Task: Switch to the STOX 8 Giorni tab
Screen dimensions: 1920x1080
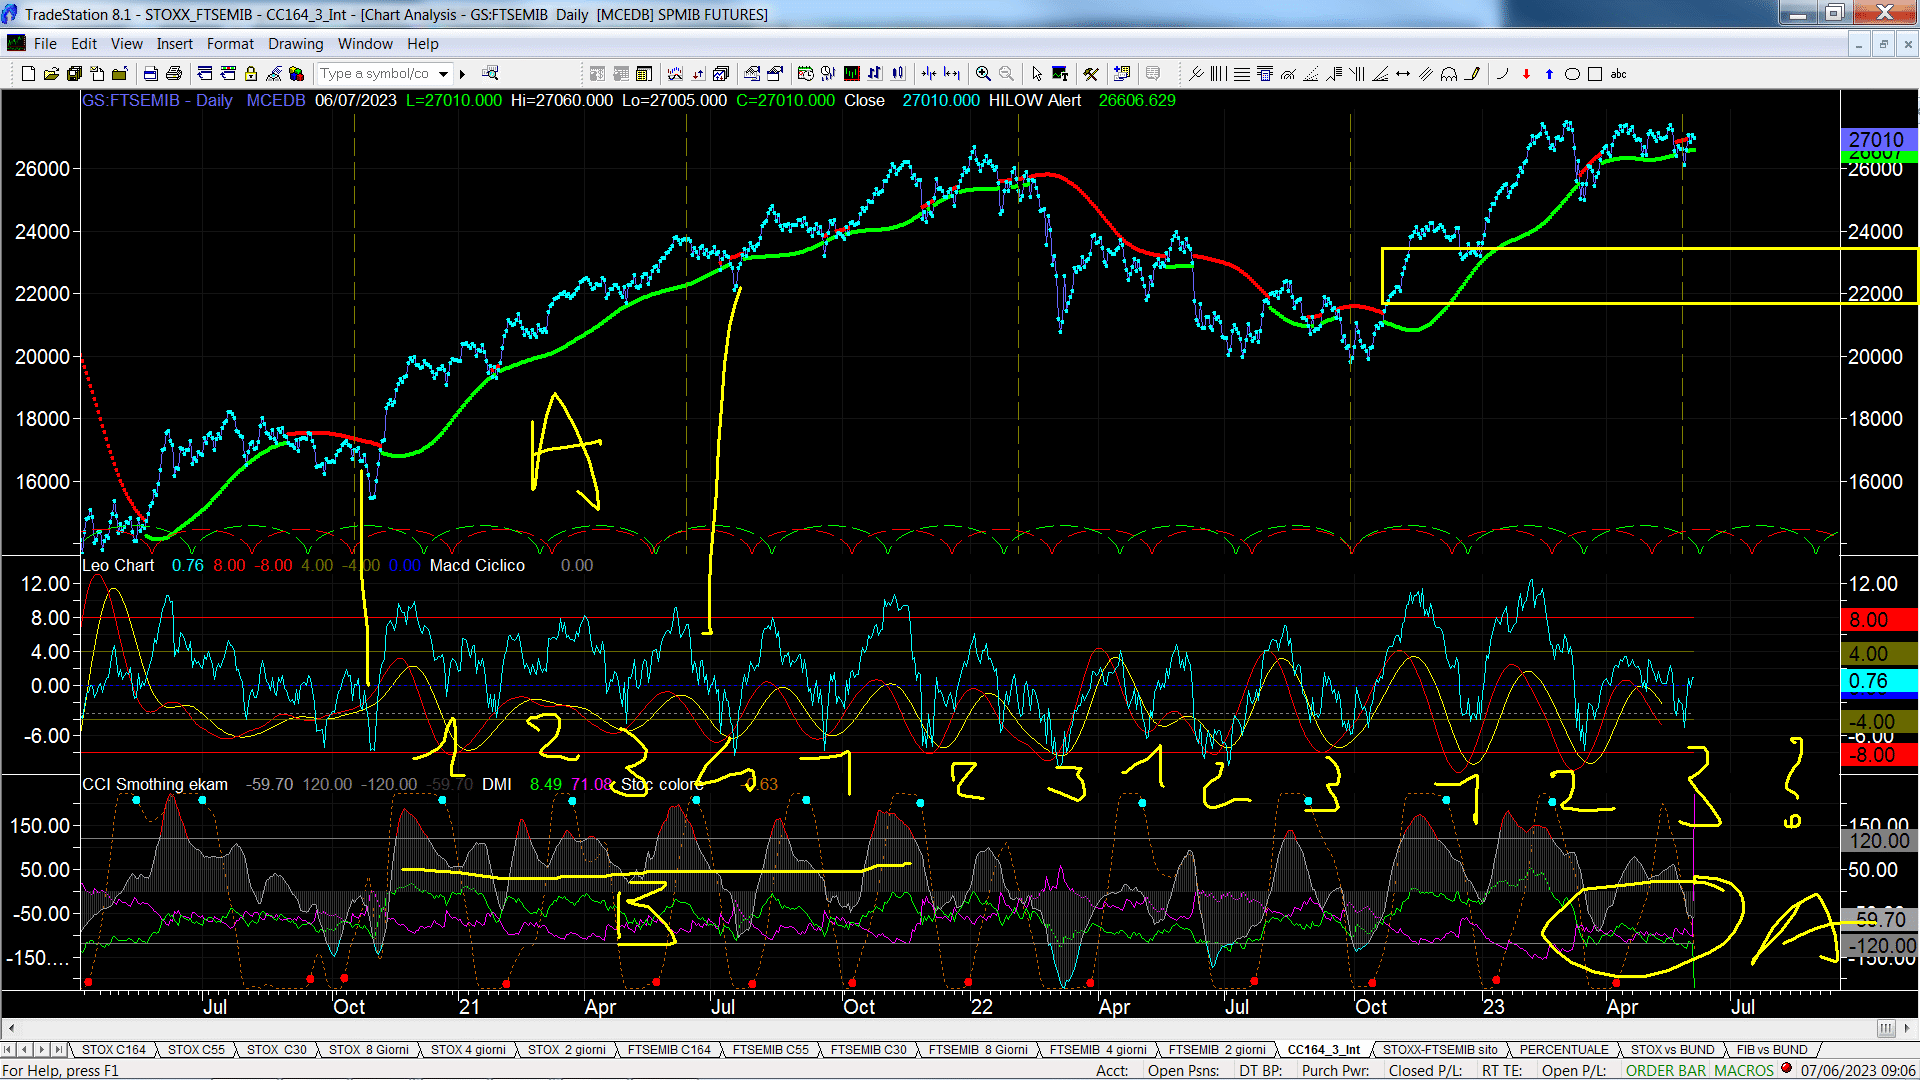Action: pyautogui.click(x=368, y=1050)
